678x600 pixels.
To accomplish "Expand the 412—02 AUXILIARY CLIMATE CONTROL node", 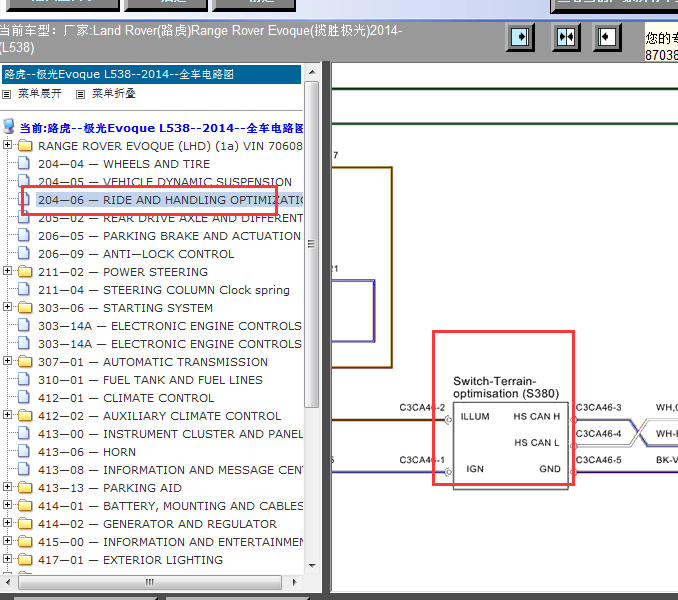I will (7, 415).
